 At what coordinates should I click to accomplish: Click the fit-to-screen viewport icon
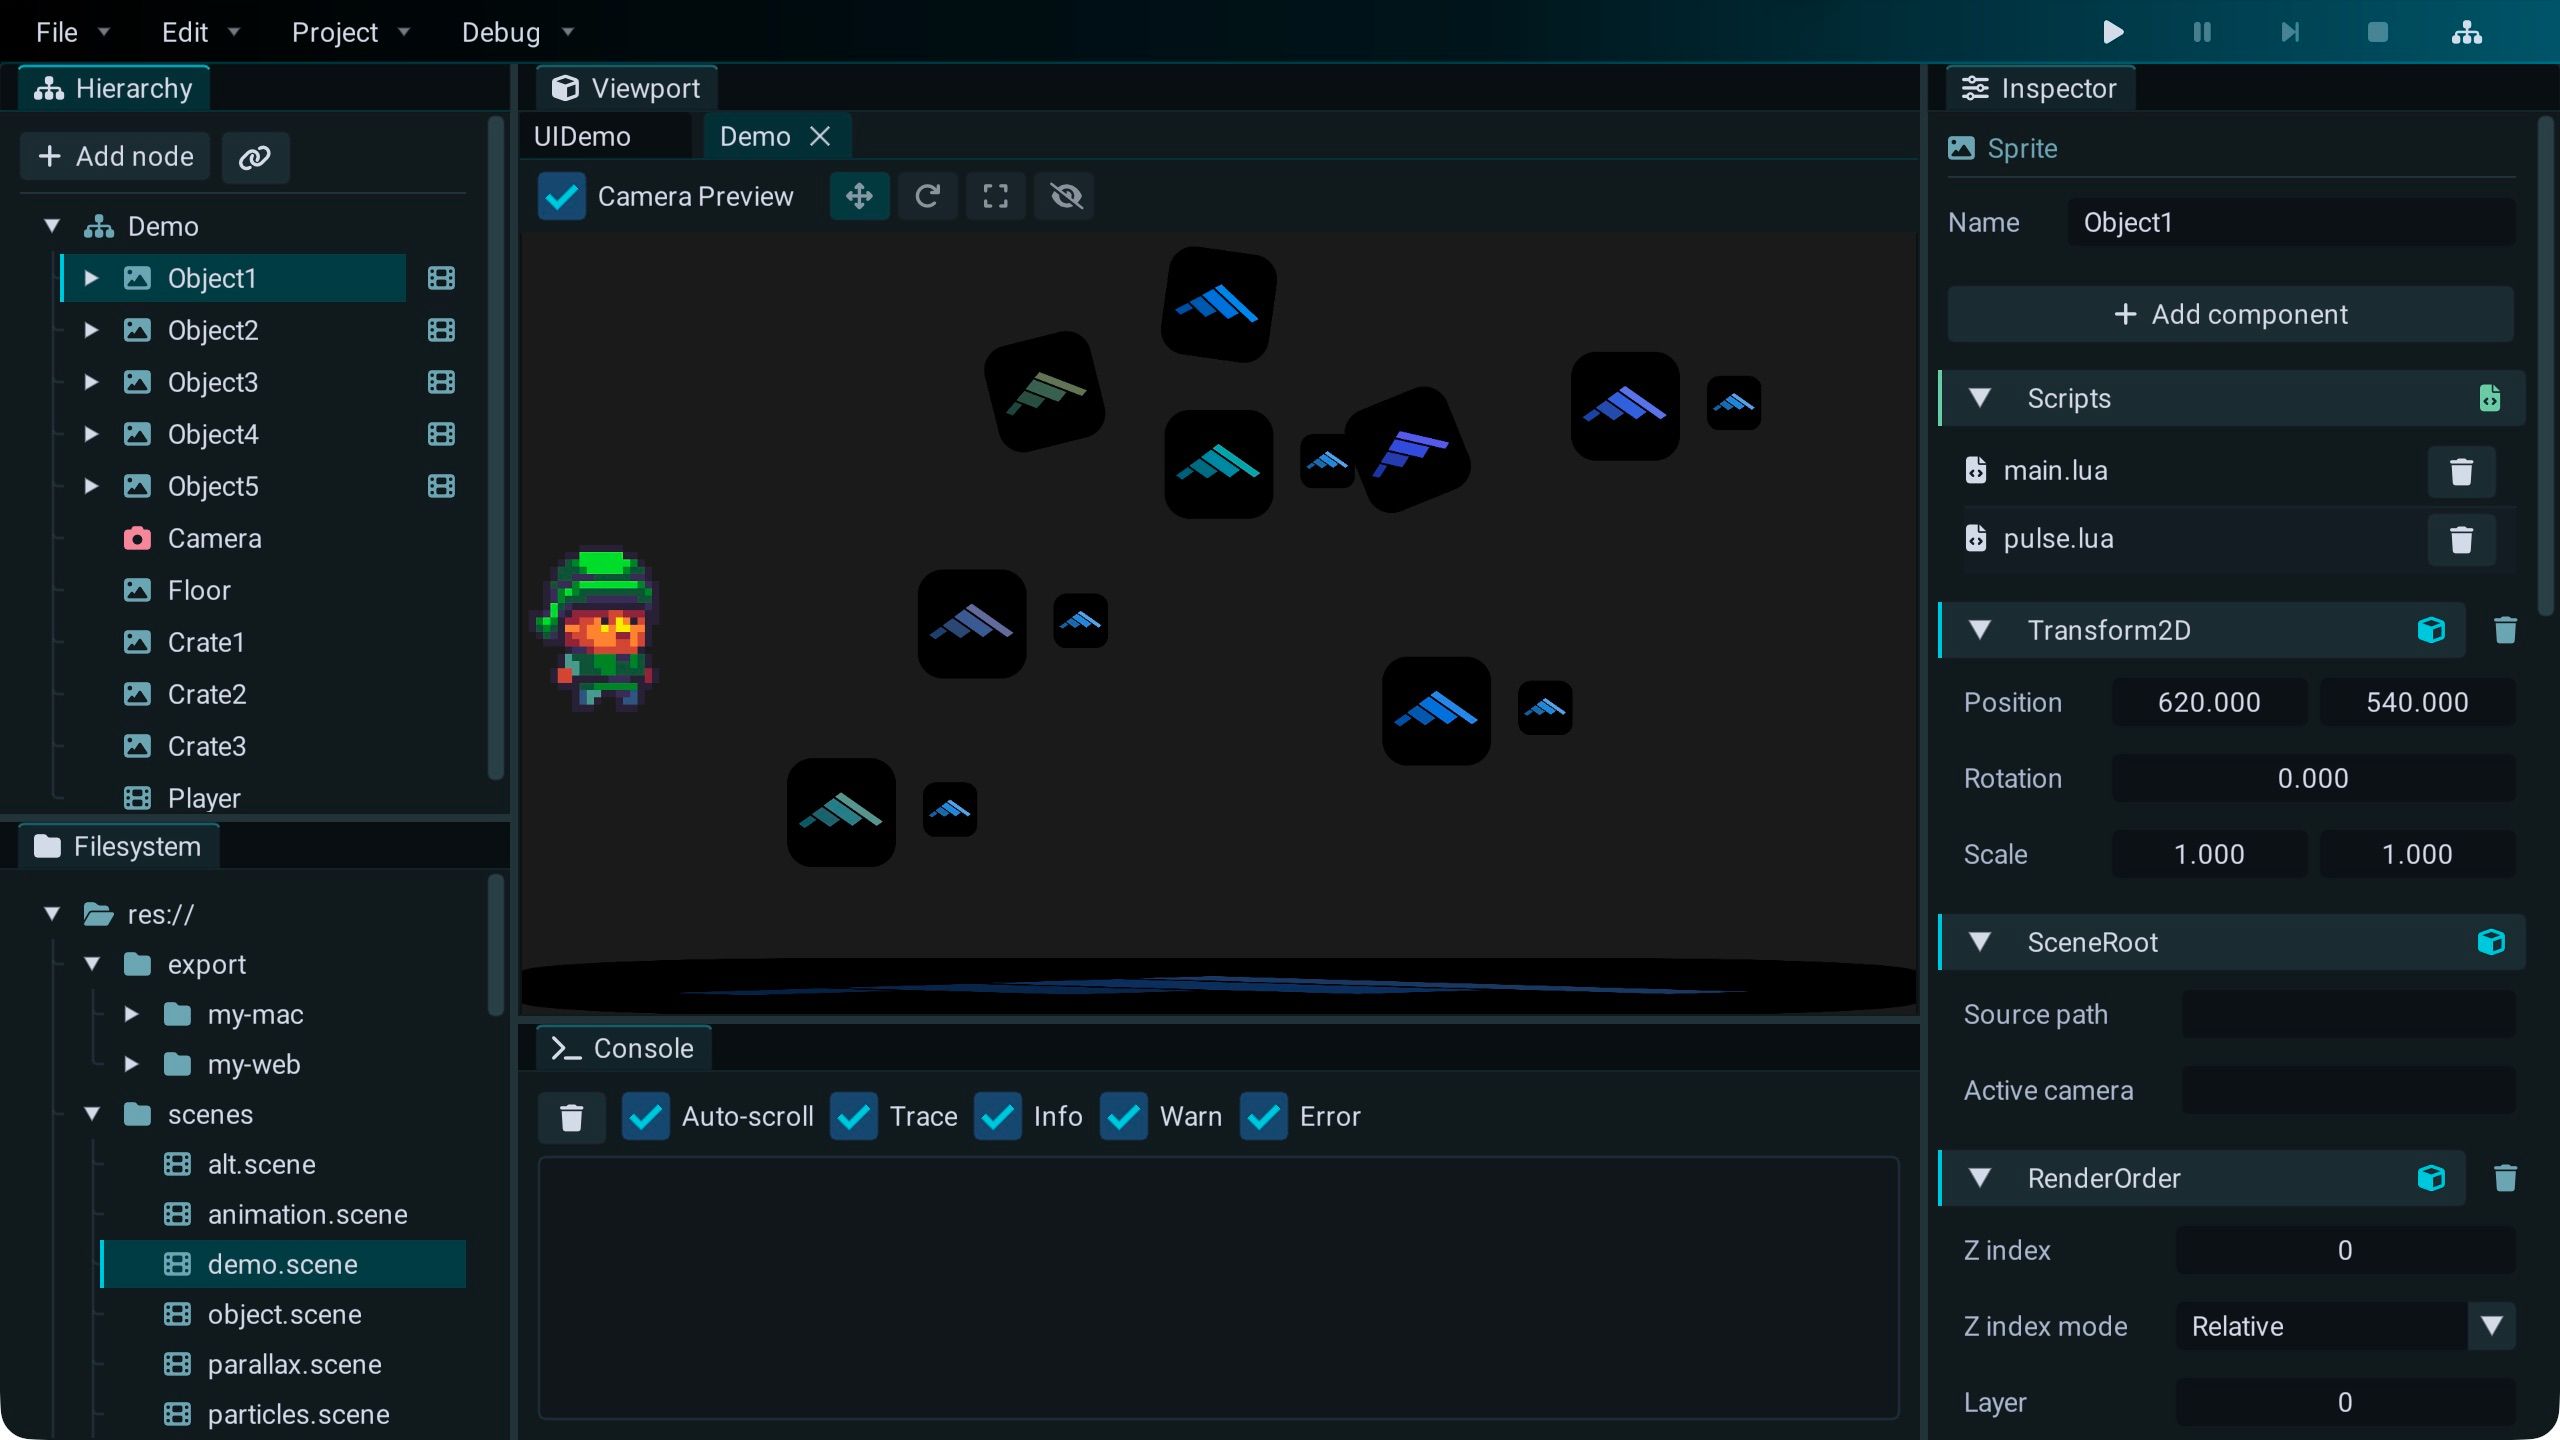pos(995,196)
